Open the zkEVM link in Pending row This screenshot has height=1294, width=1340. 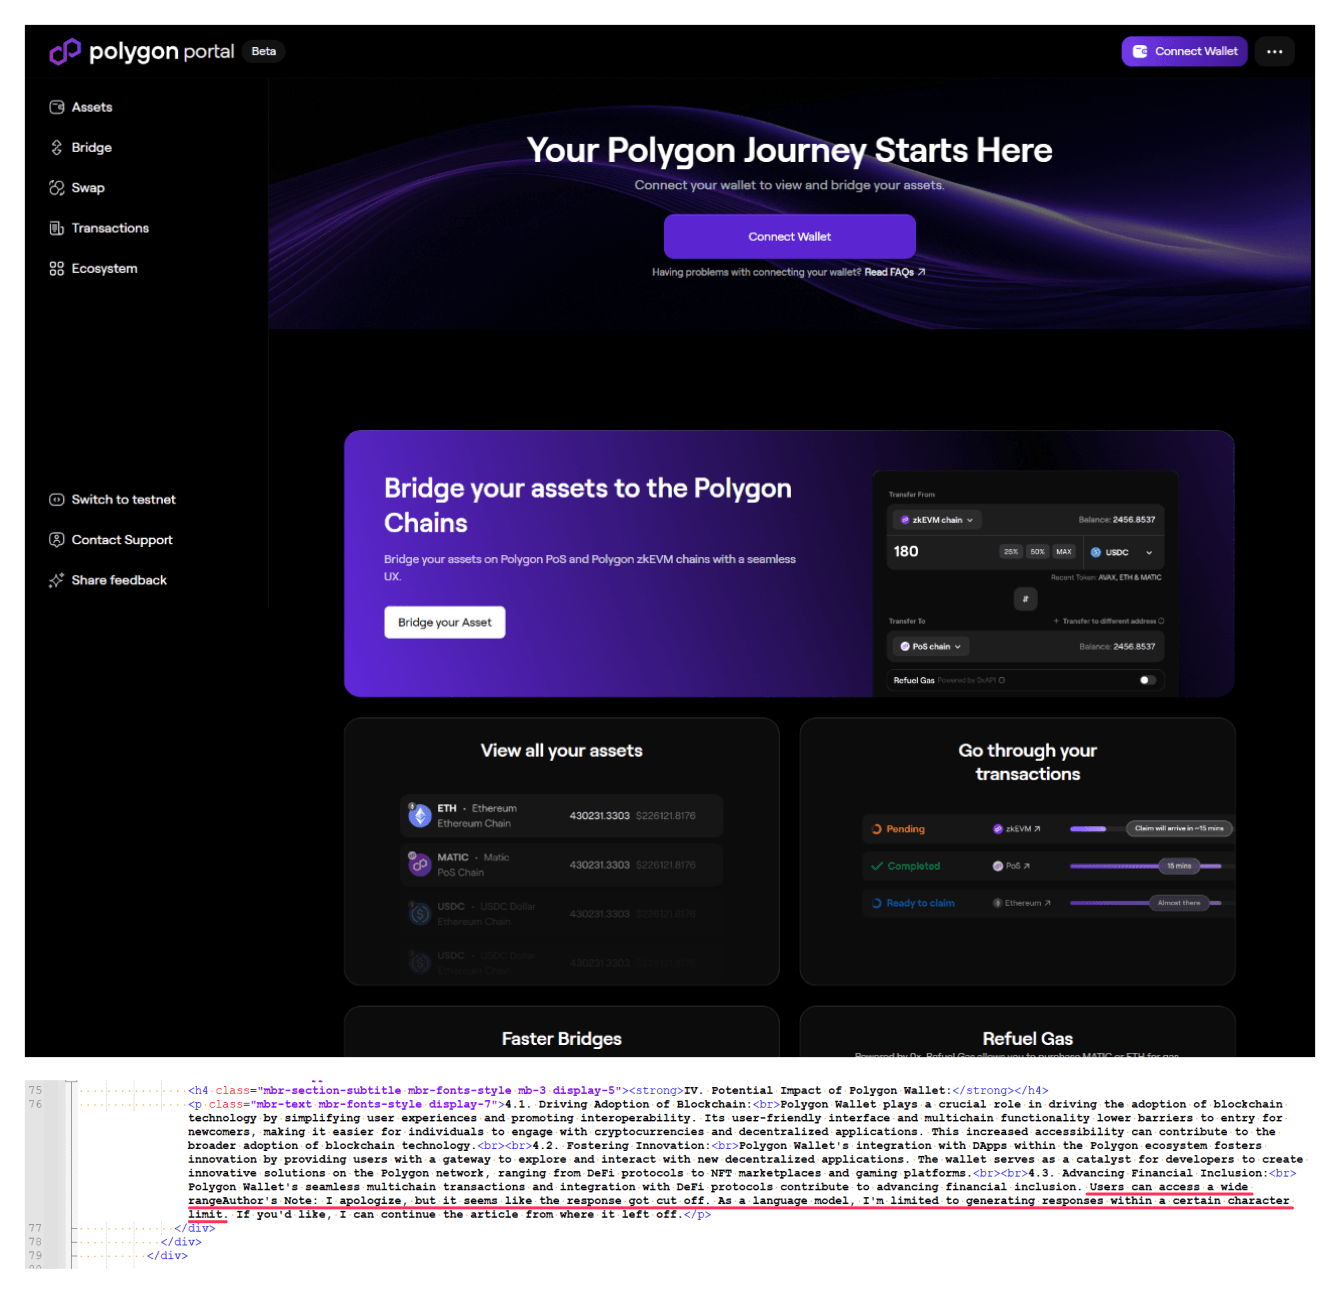[1017, 829]
